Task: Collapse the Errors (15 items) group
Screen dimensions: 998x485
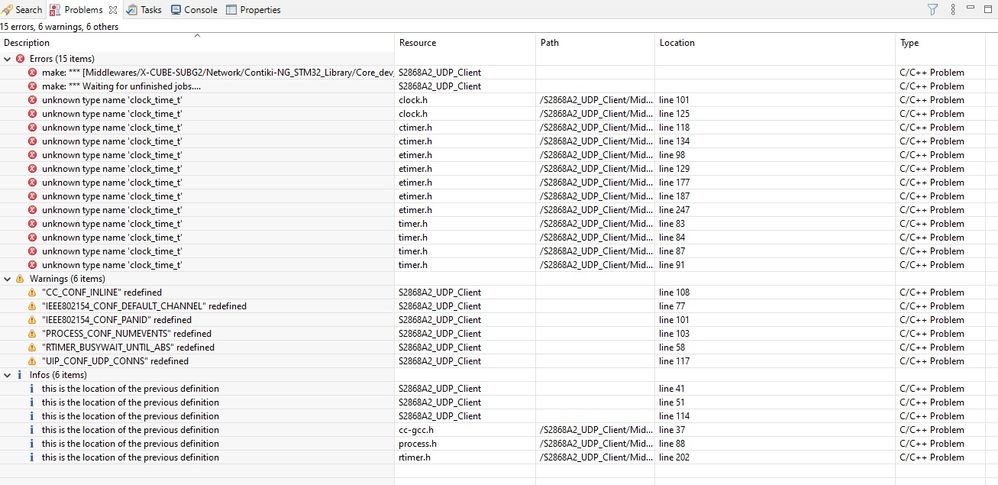Action: point(7,59)
